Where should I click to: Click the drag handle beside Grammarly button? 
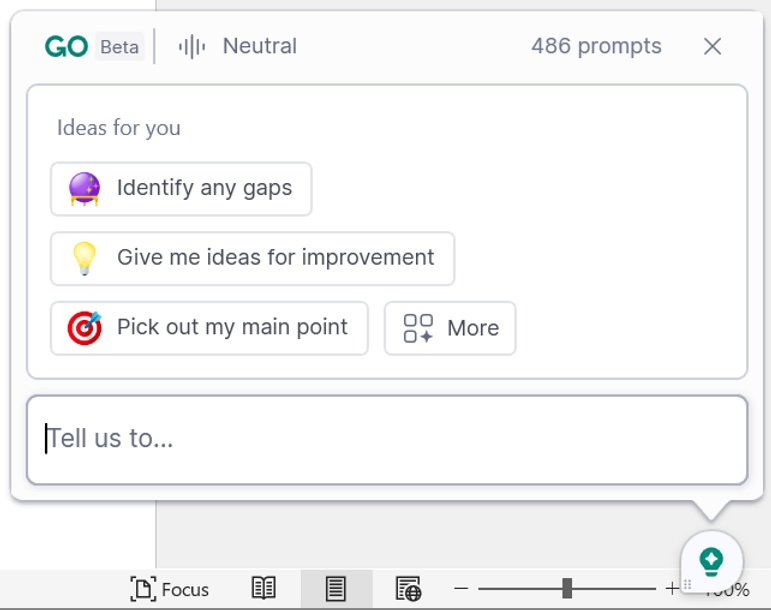coord(687,584)
